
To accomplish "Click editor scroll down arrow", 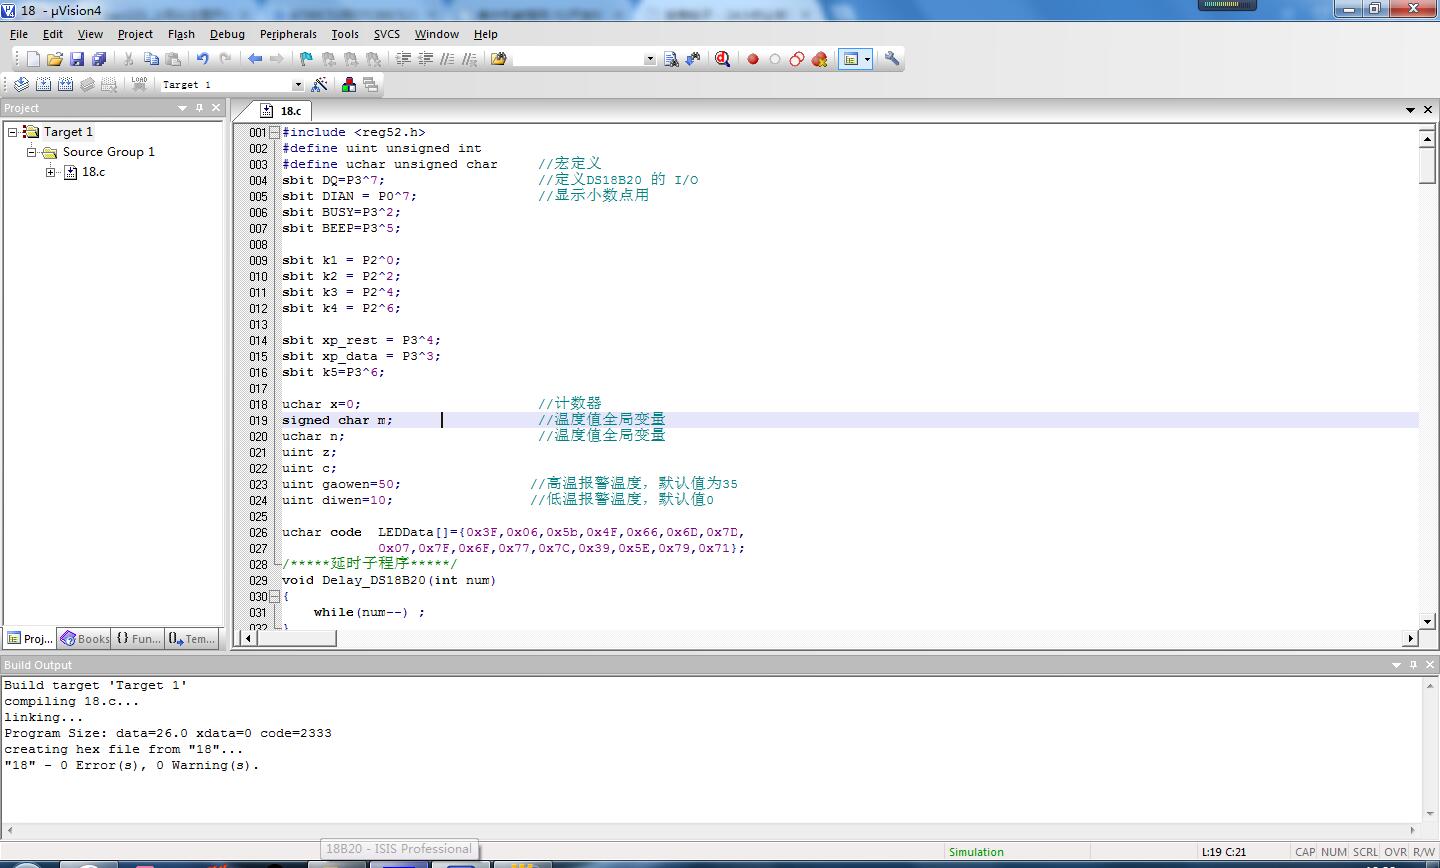I will pyautogui.click(x=1427, y=621).
